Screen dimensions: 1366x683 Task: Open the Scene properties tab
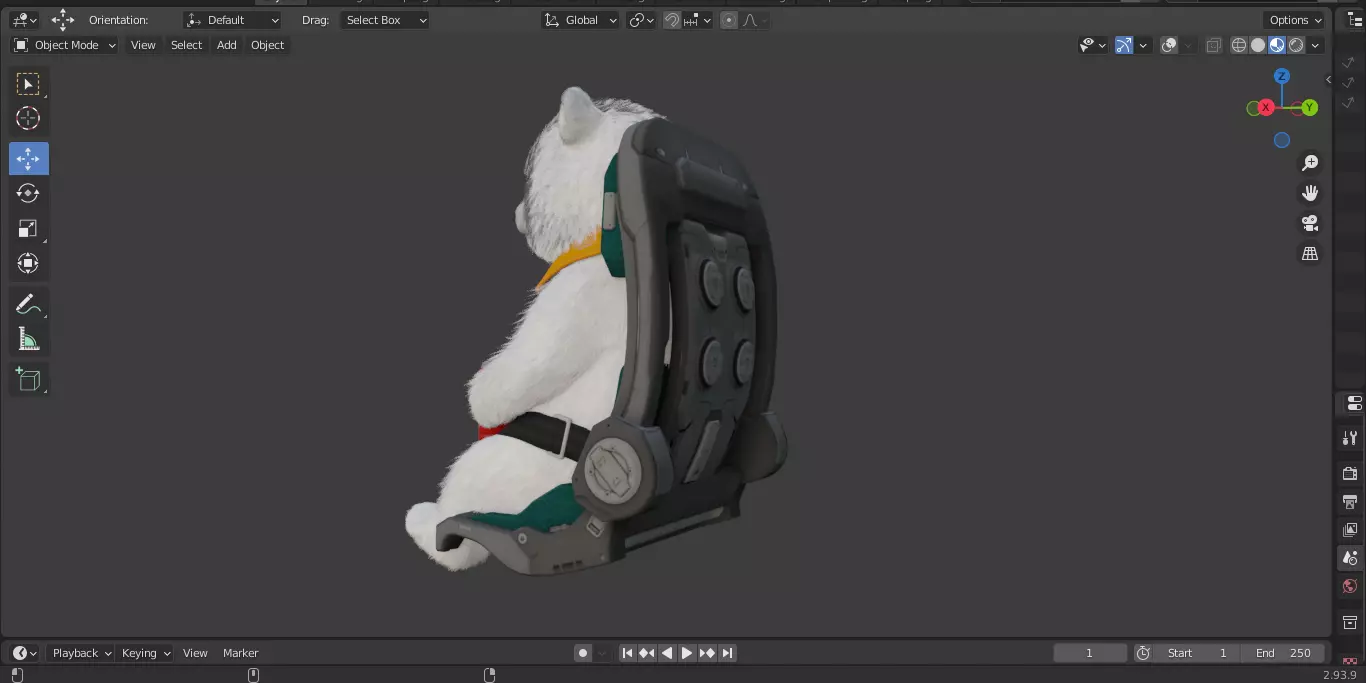pos(1350,558)
